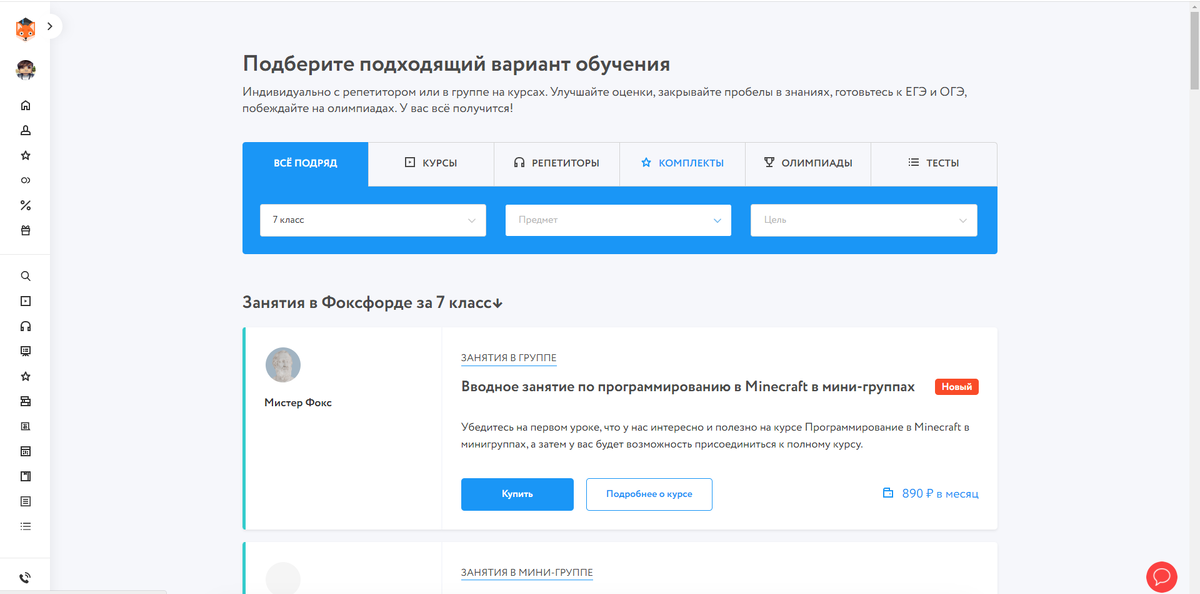
Task: Open courses via sidebar play-square icon
Action: point(26,301)
